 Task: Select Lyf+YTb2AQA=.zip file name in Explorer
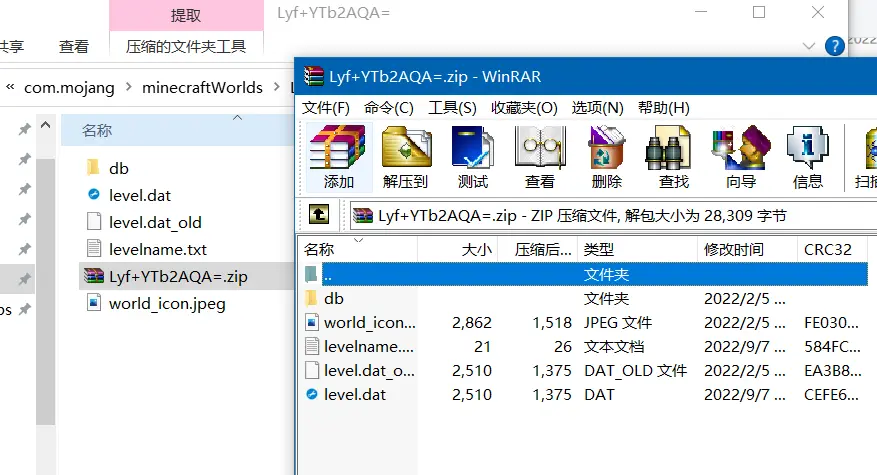178,276
